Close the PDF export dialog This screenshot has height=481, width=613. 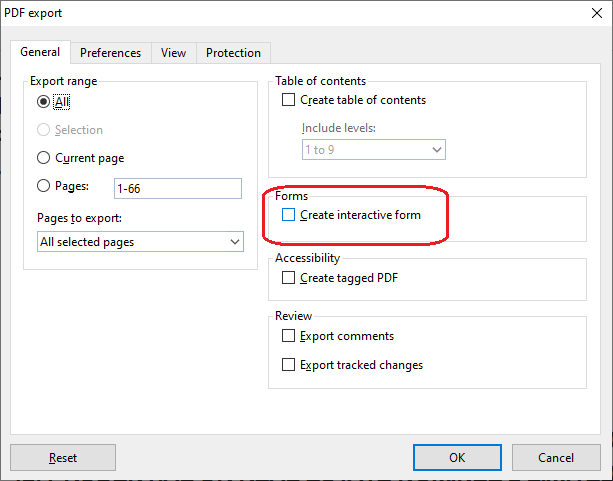pos(590,15)
